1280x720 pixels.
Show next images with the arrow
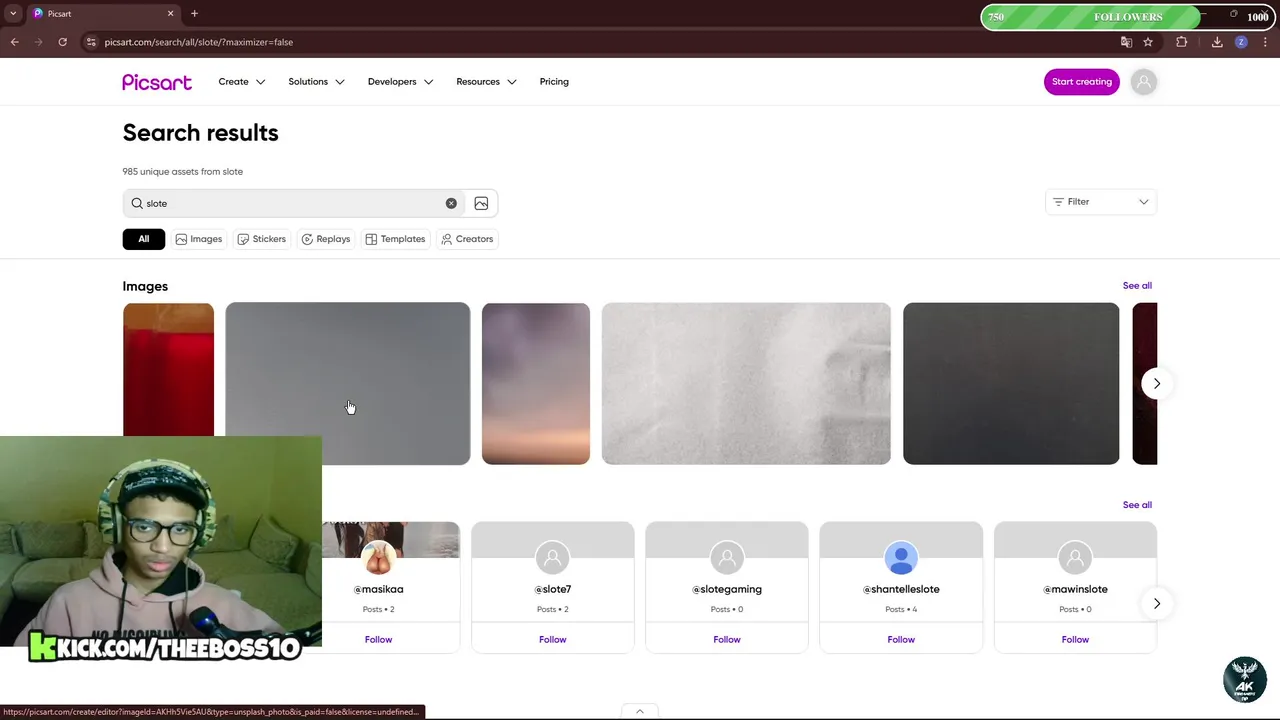coord(1157,384)
